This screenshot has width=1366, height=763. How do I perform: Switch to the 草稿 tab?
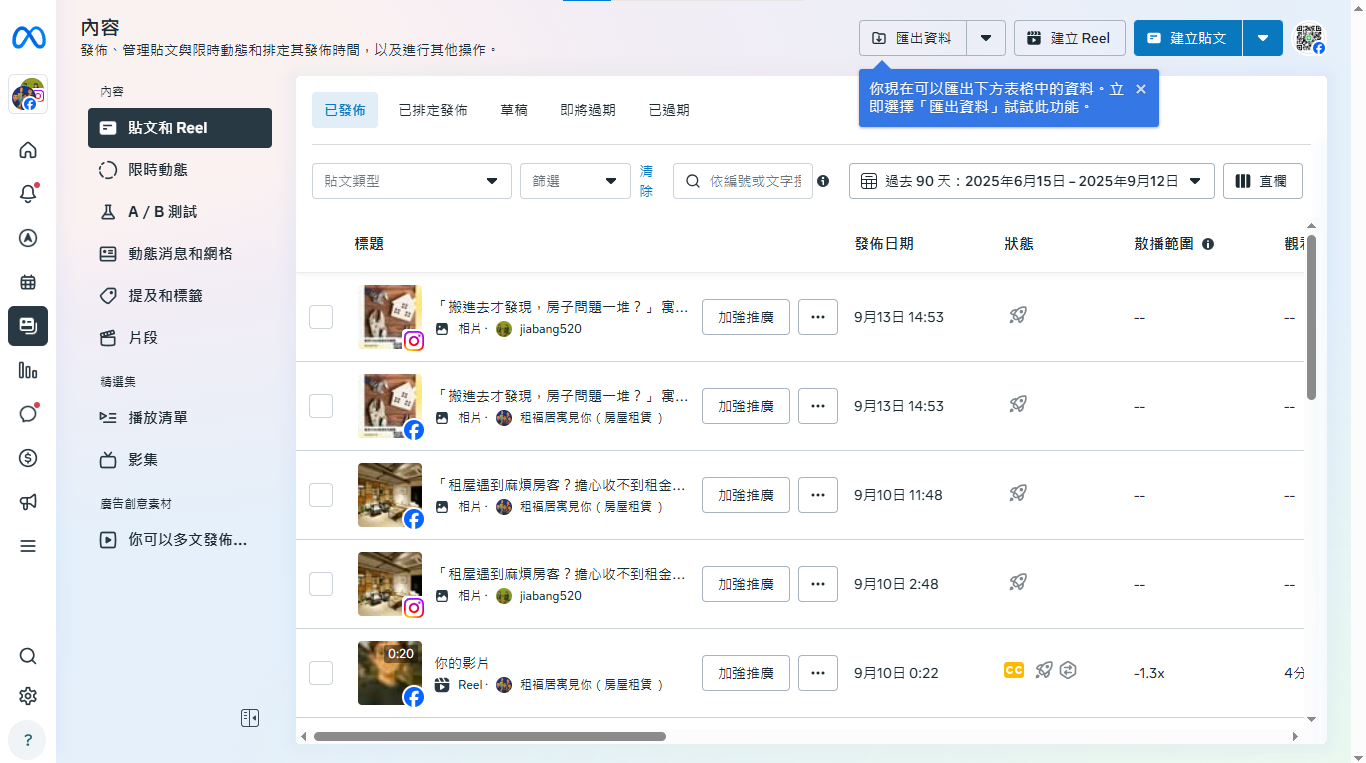pos(514,110)
